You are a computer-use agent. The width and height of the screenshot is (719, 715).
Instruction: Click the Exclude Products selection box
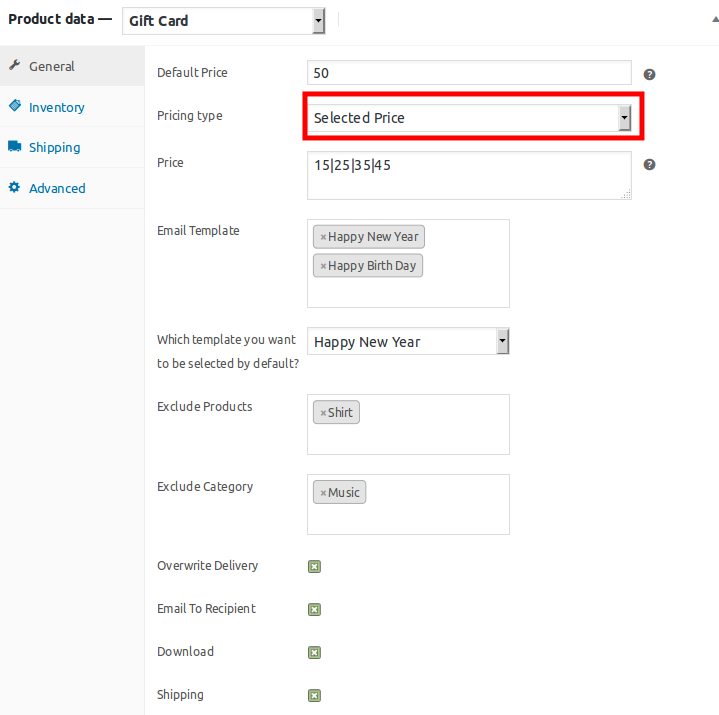pos(408,424)
